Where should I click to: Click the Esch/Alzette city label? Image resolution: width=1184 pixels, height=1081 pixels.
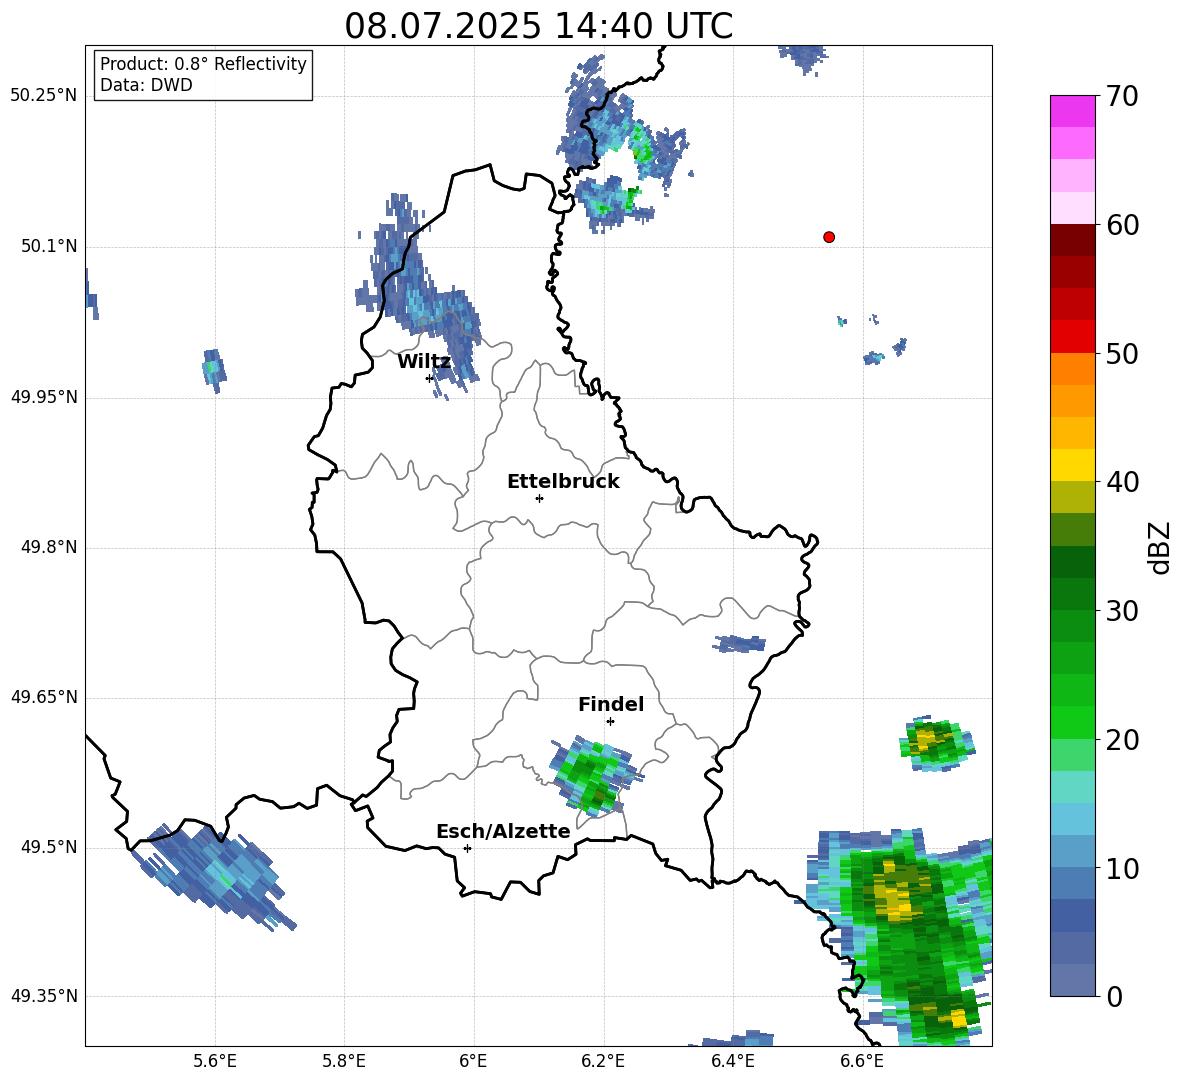tap(504, 832)
